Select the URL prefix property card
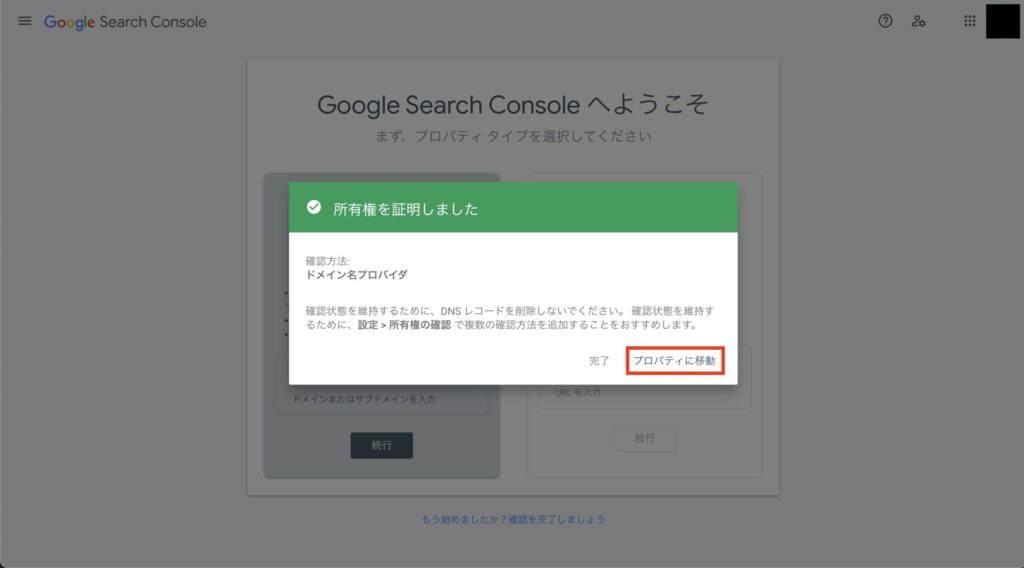The height and width of the screenshot is (568, 1024). (x=645, y=325)
